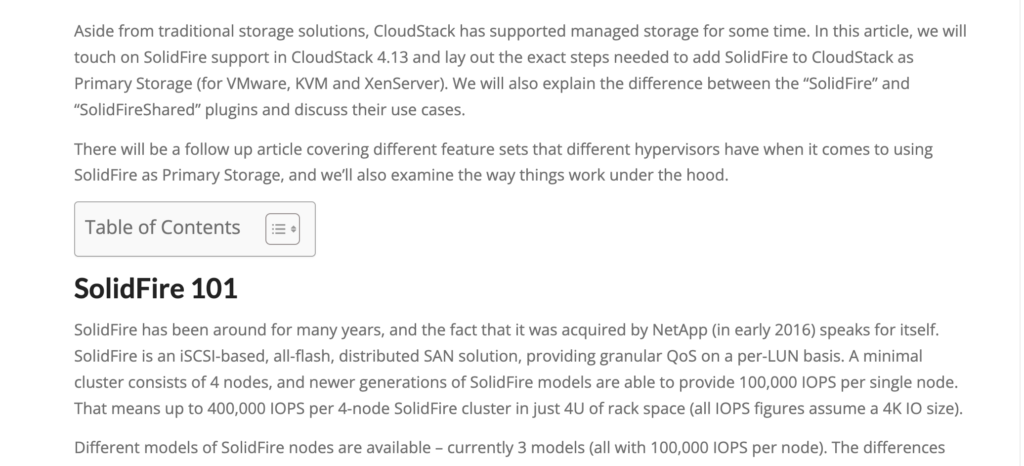Click the "Table of Contents" label text
Viewport: 1024px width, 466px height.
tap(163, 227)
